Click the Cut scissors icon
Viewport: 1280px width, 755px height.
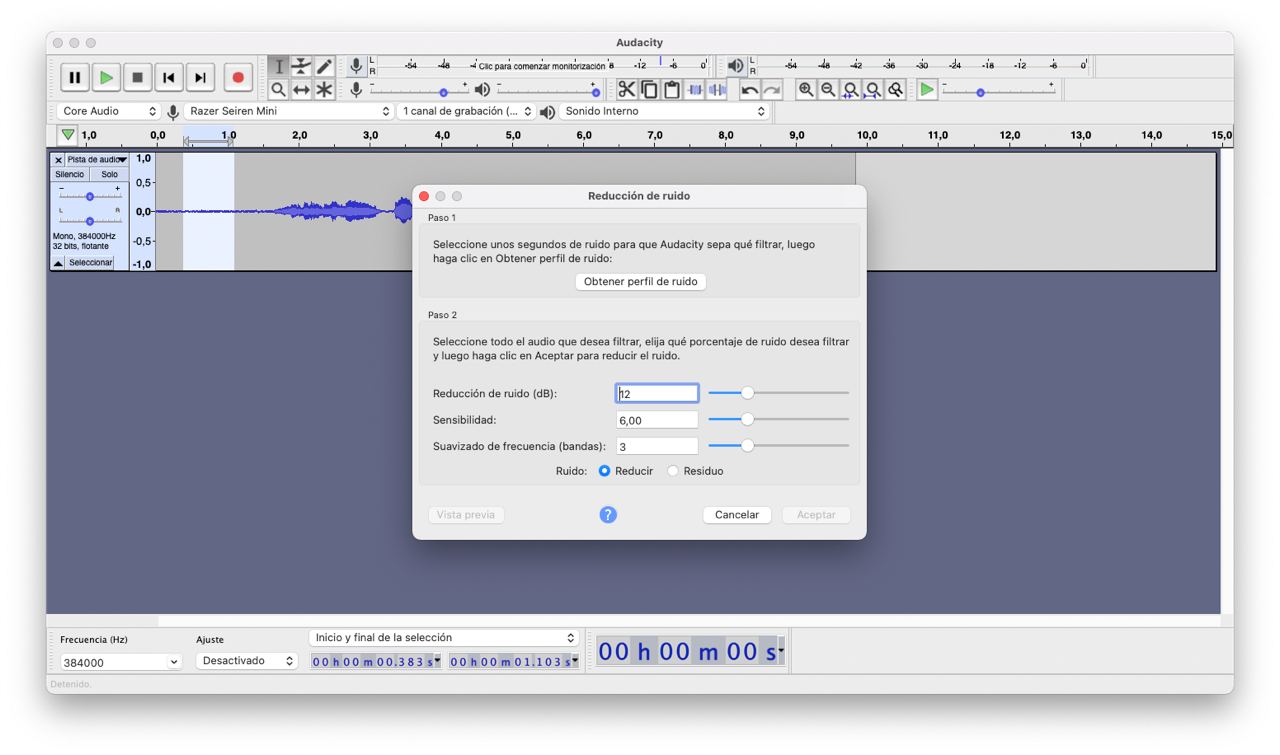627,89
